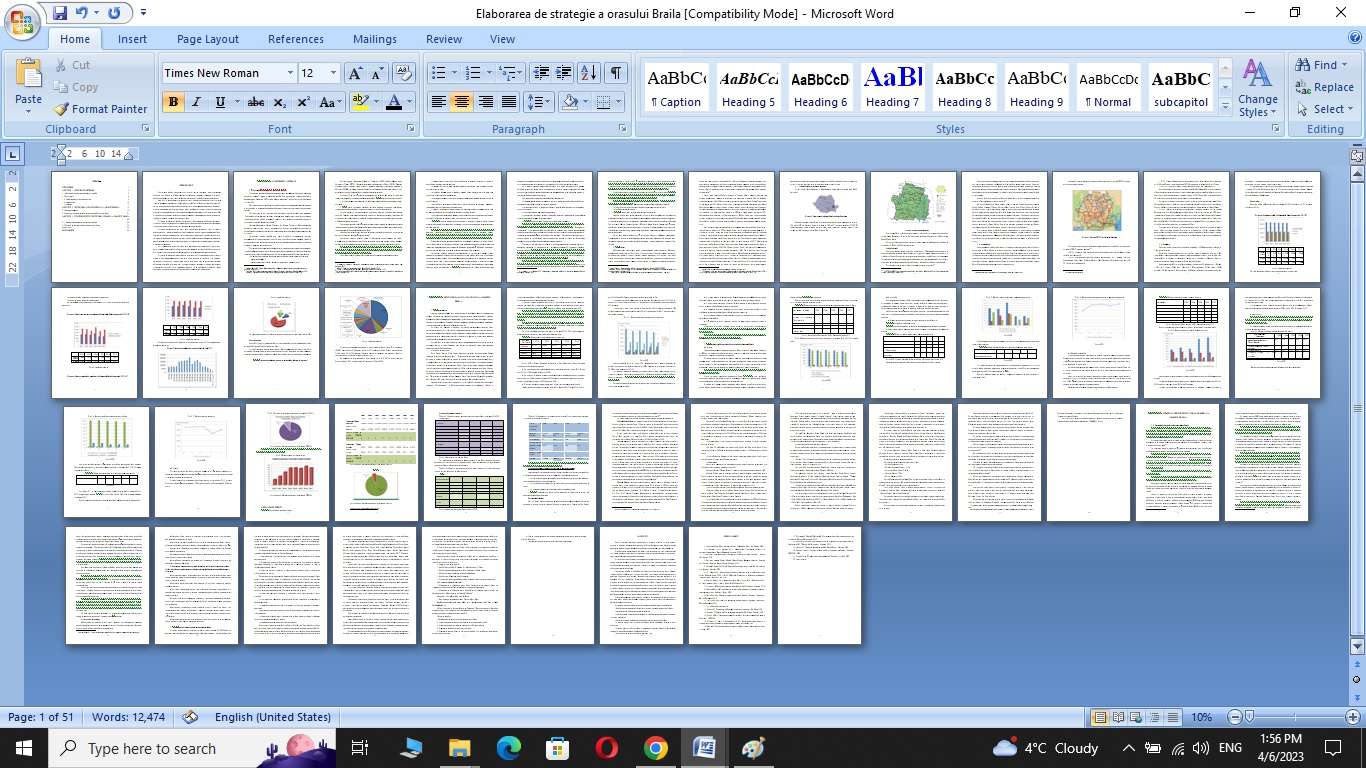Image resolution: width=1366 pixels, height=768 pixels.
Task: Click the zoom in plus button
Action: point(1352,717)
